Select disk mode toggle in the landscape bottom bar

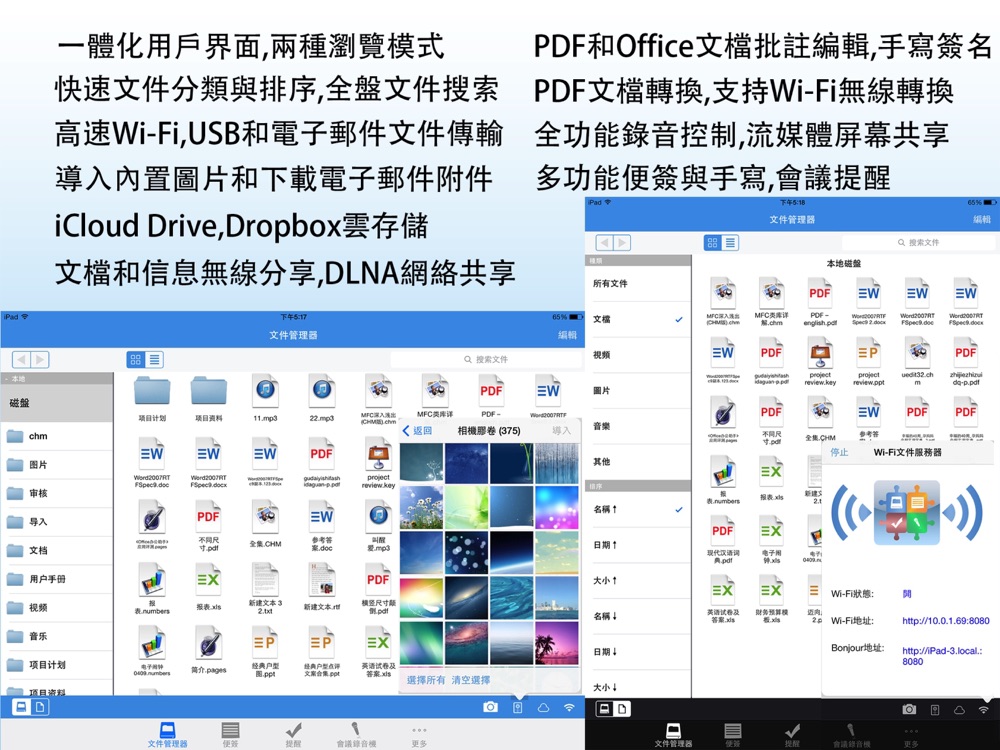click(21, 707)
